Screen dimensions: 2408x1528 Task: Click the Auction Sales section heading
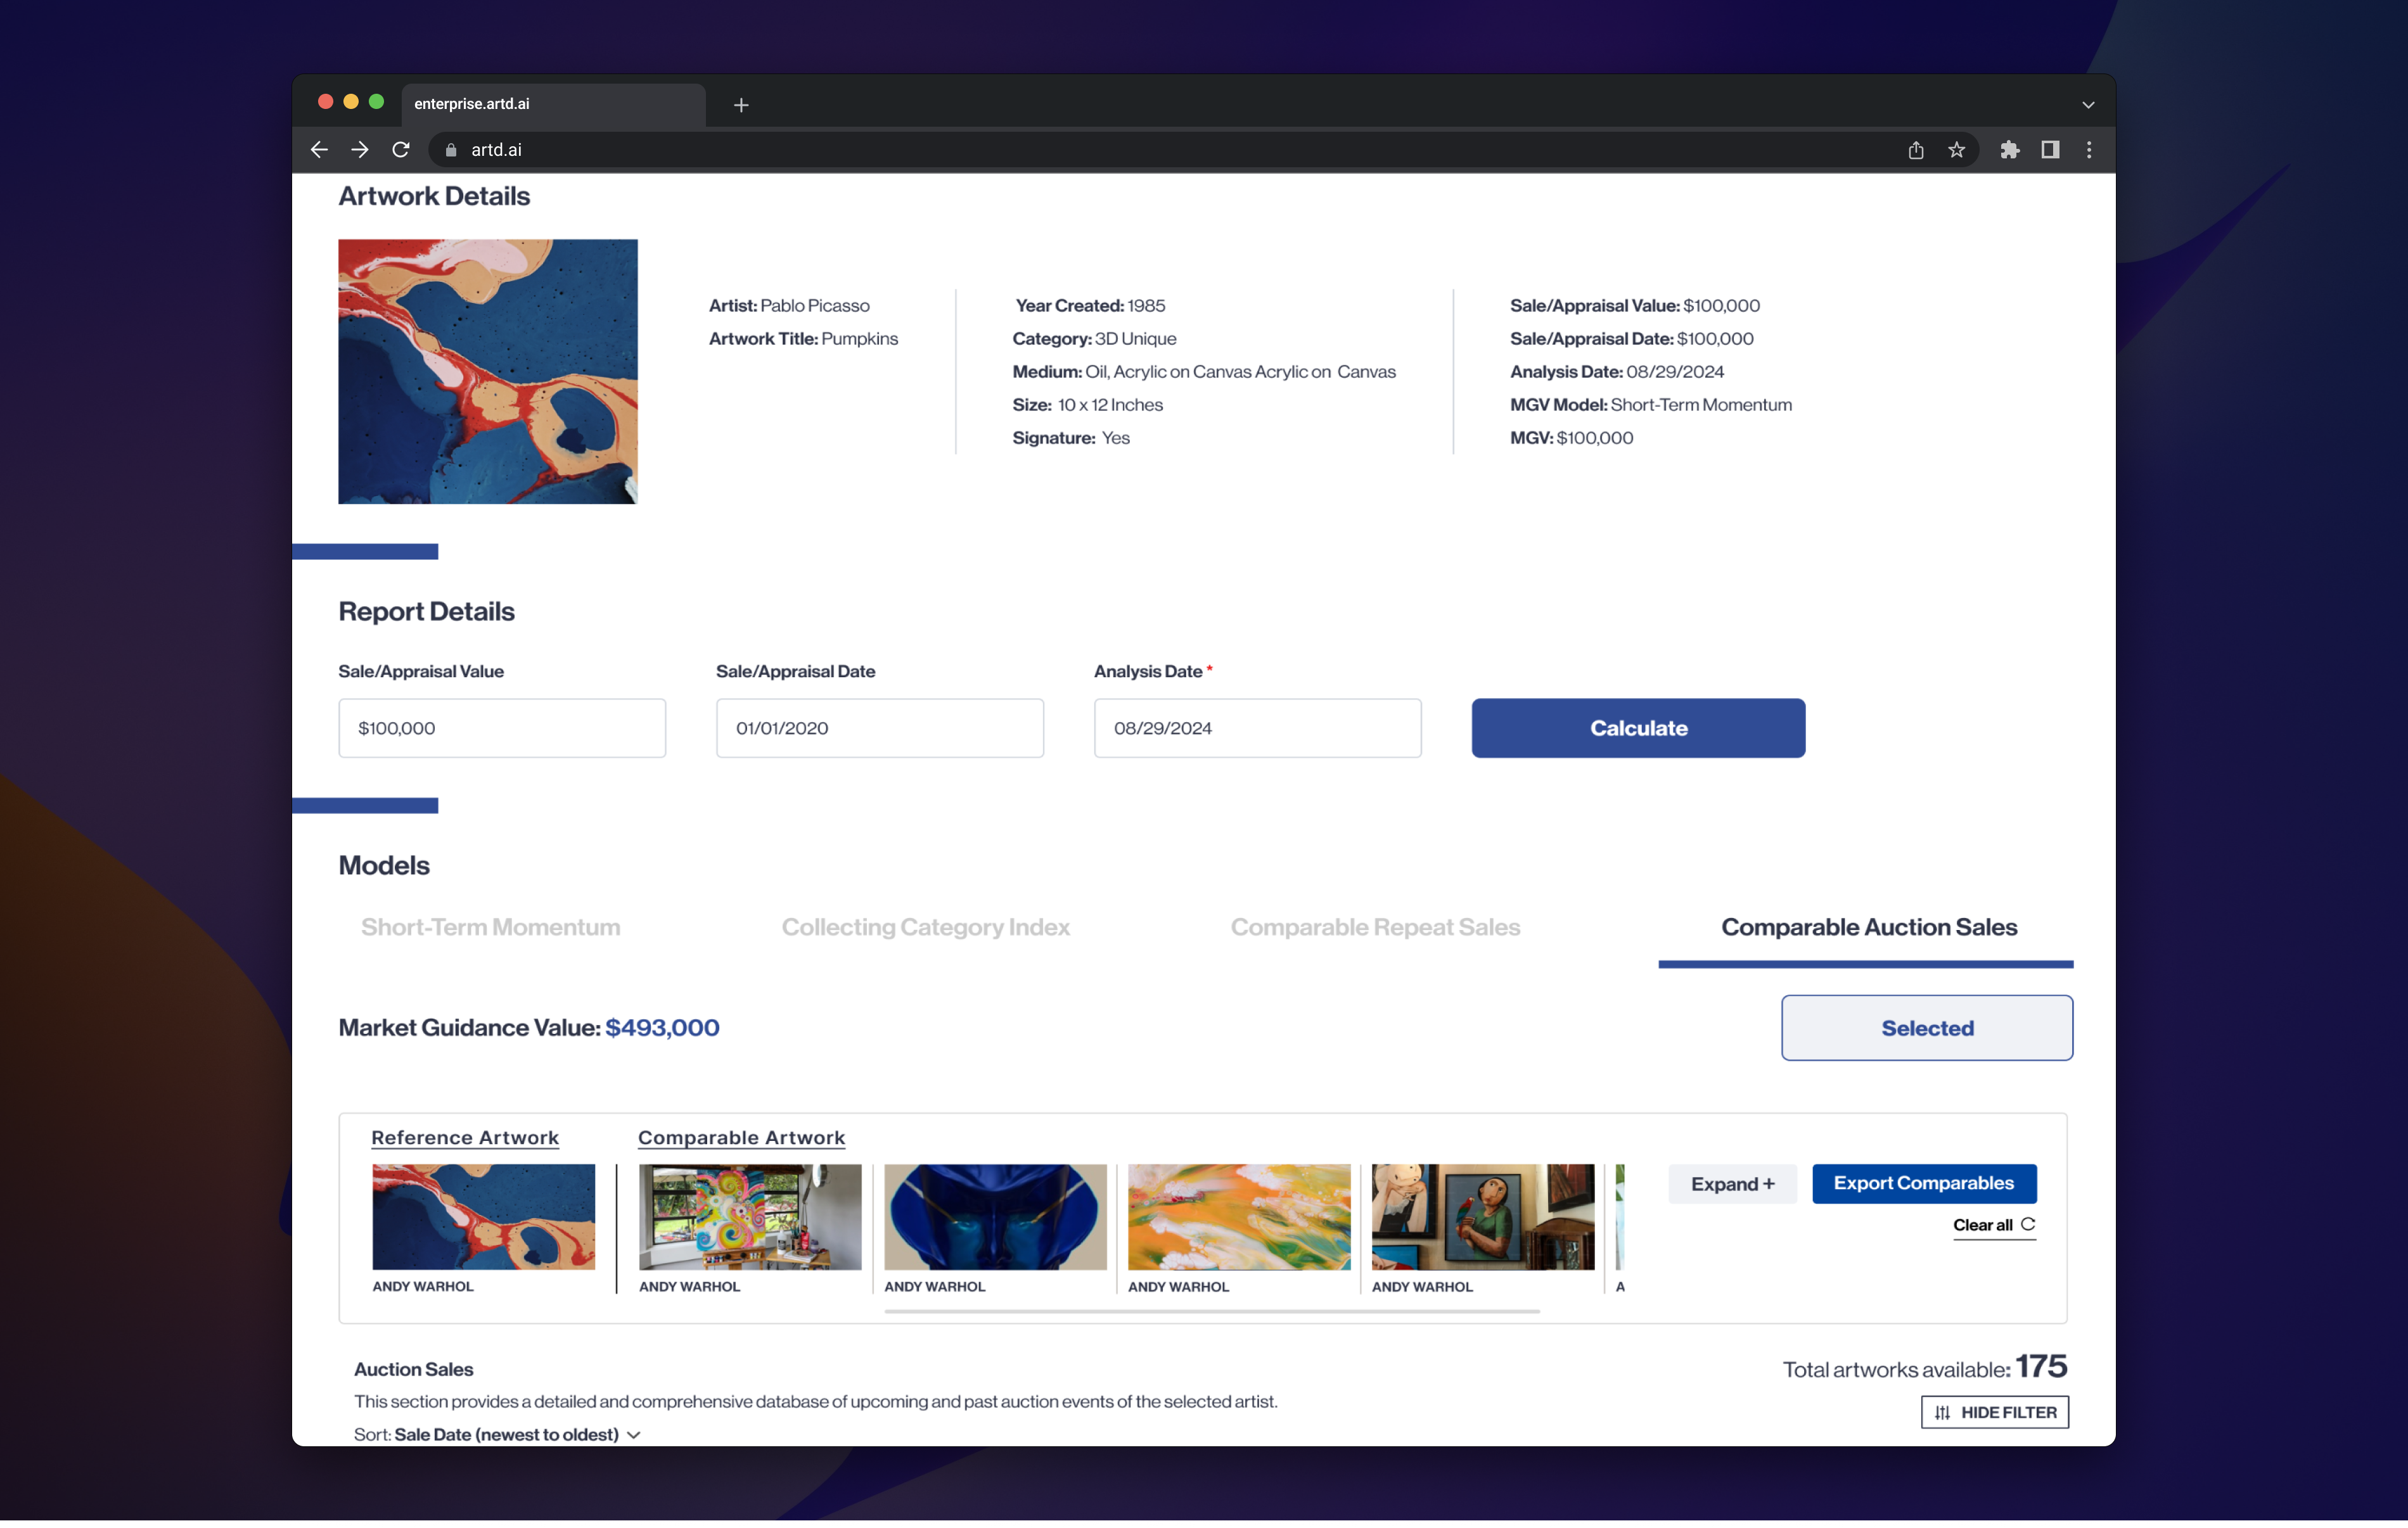click(x=414, y=1369)
